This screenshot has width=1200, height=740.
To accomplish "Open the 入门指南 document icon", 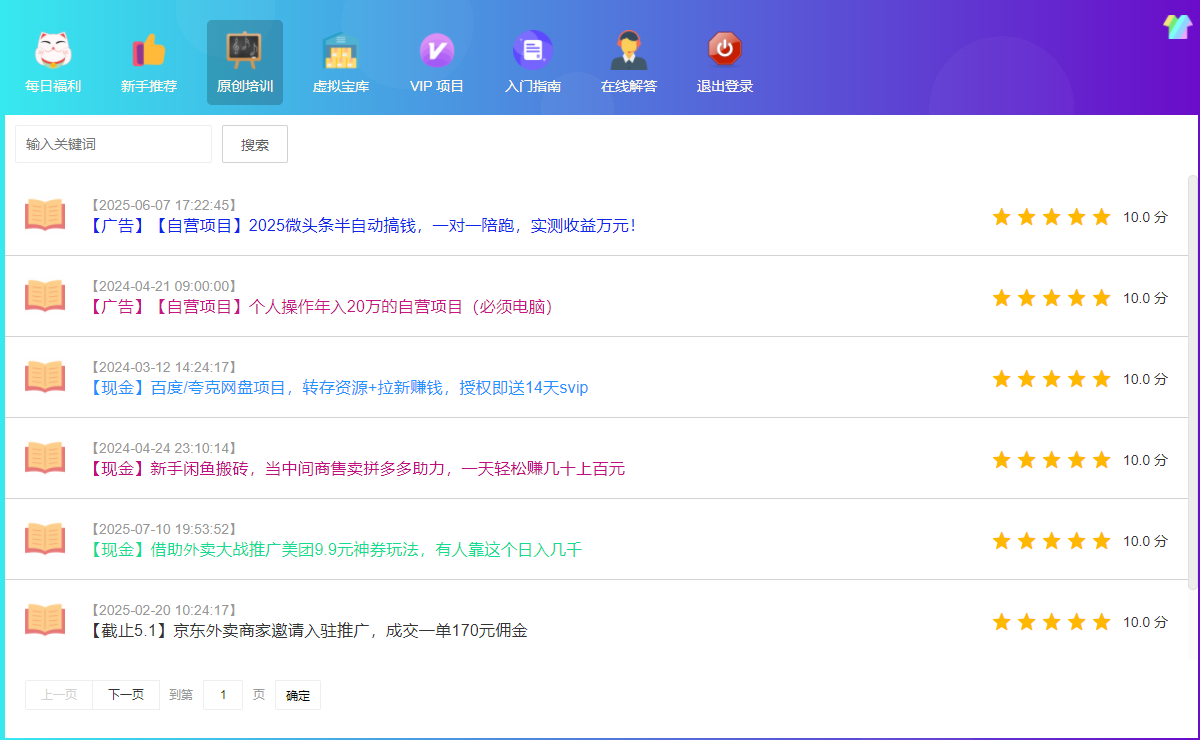I will 533,50.
